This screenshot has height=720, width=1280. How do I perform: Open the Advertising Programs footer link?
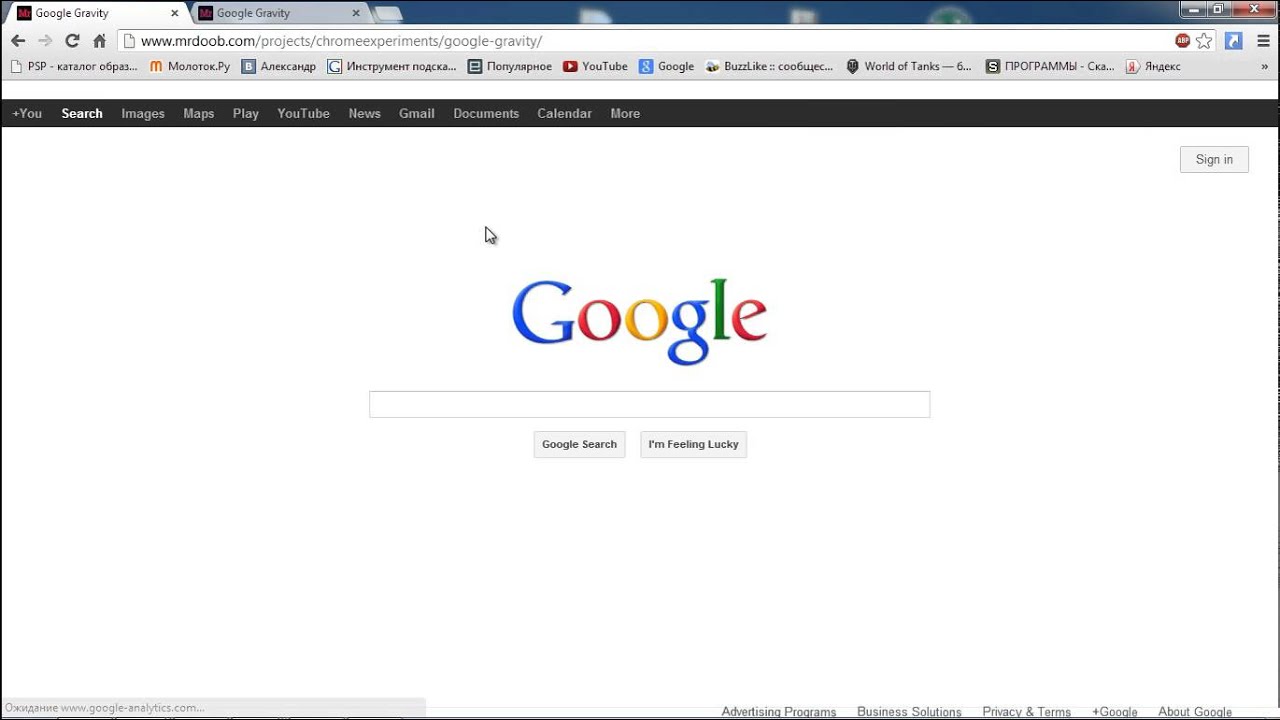779,712
